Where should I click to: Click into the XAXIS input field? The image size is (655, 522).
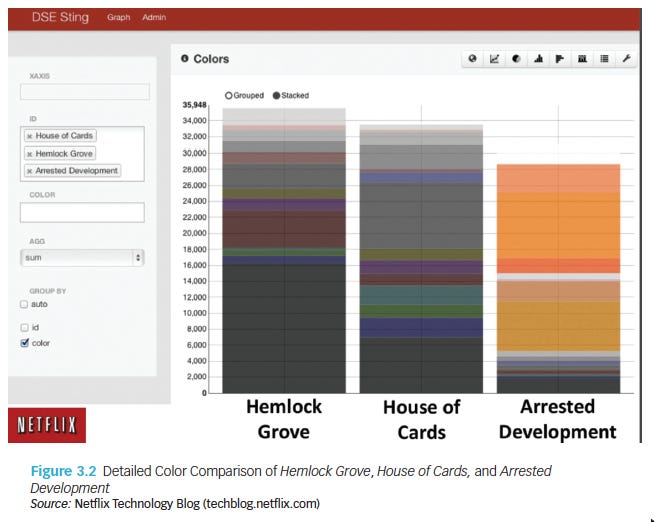tap(84, 92)
